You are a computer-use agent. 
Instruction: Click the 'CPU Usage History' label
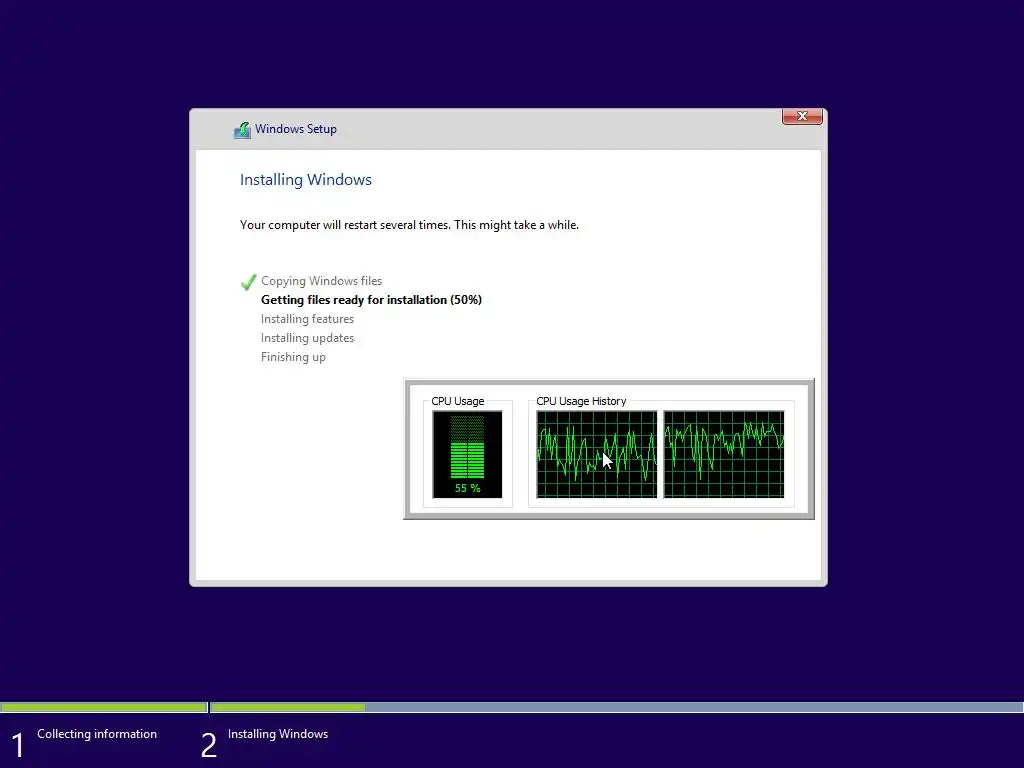coord(581,401)
